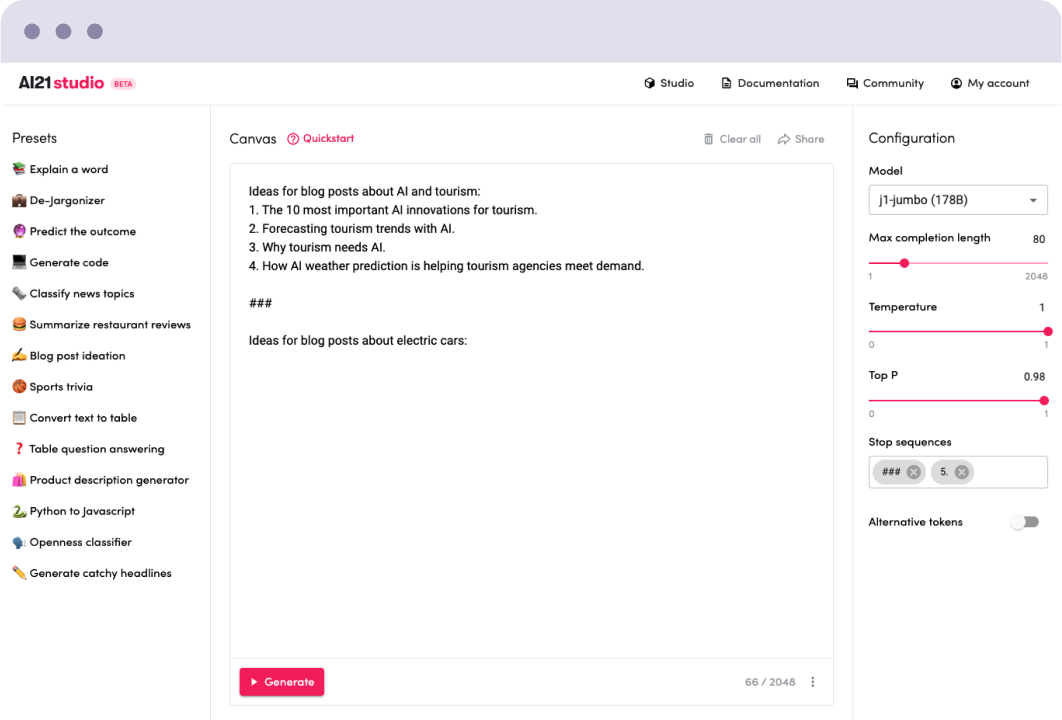Remove the "5." stop sequence chip

click(x=961, y=472)
